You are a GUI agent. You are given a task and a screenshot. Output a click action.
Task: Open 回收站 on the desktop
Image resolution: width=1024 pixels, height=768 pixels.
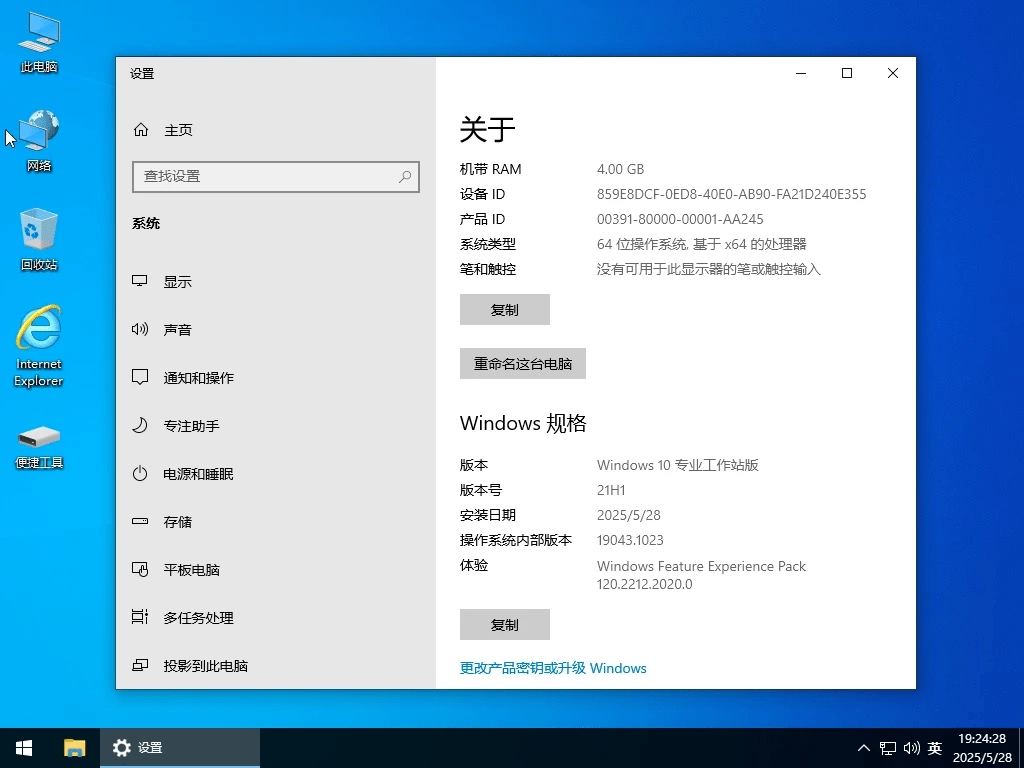pyautogui.click(x=38, y=237)
